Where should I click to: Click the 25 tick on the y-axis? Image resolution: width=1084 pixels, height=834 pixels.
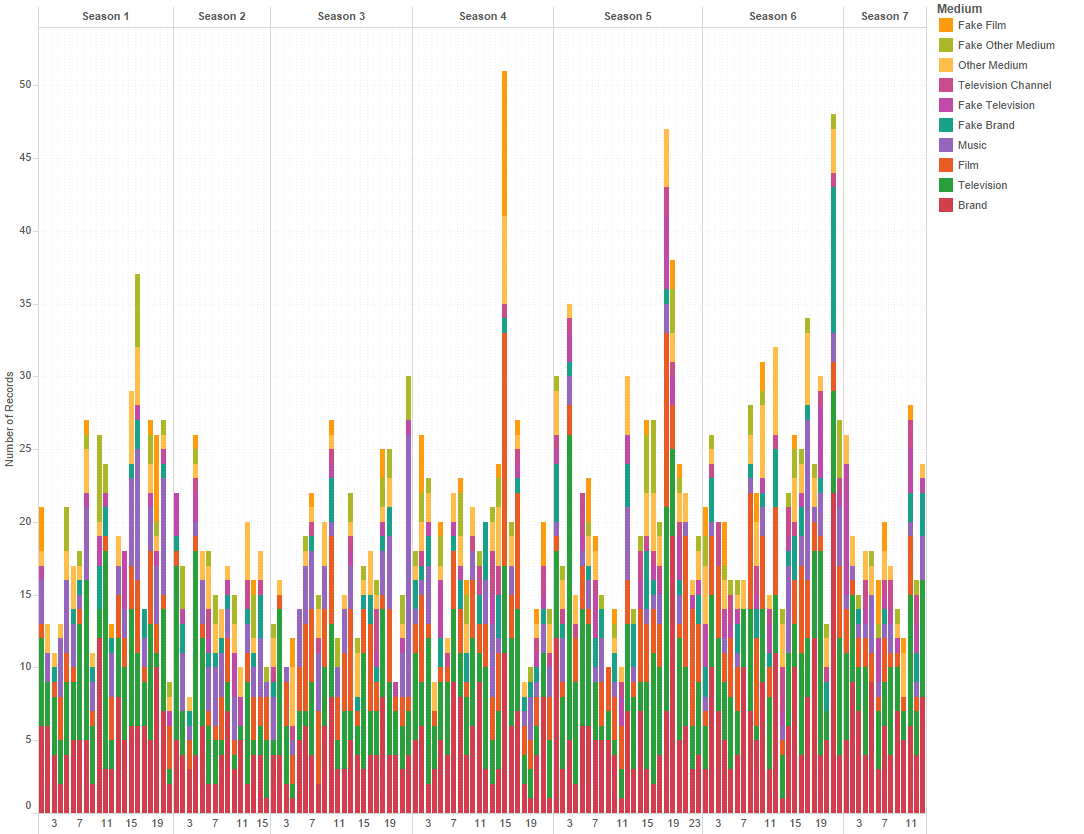[26, 449]
